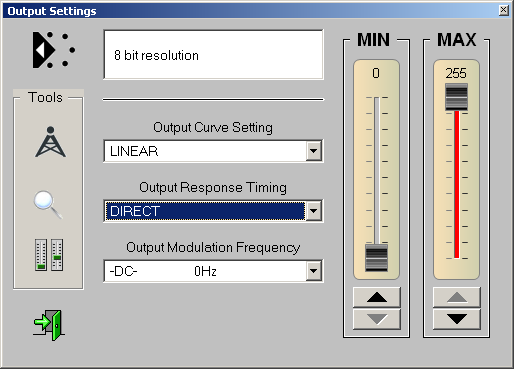
Task: Select the dual level meters tool icon
Action: [x=49, y=255]
